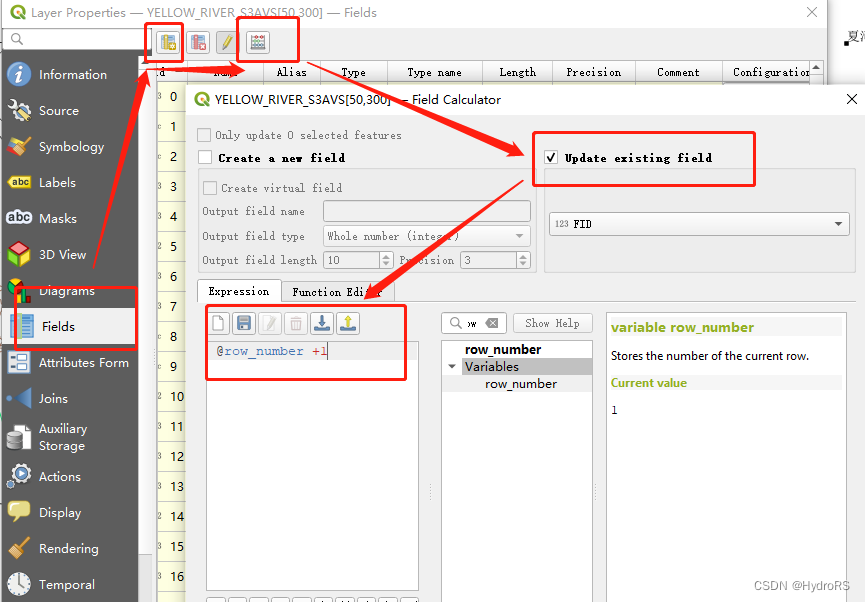
Task: Select field row 0 in table
Action: click(173, 97)
